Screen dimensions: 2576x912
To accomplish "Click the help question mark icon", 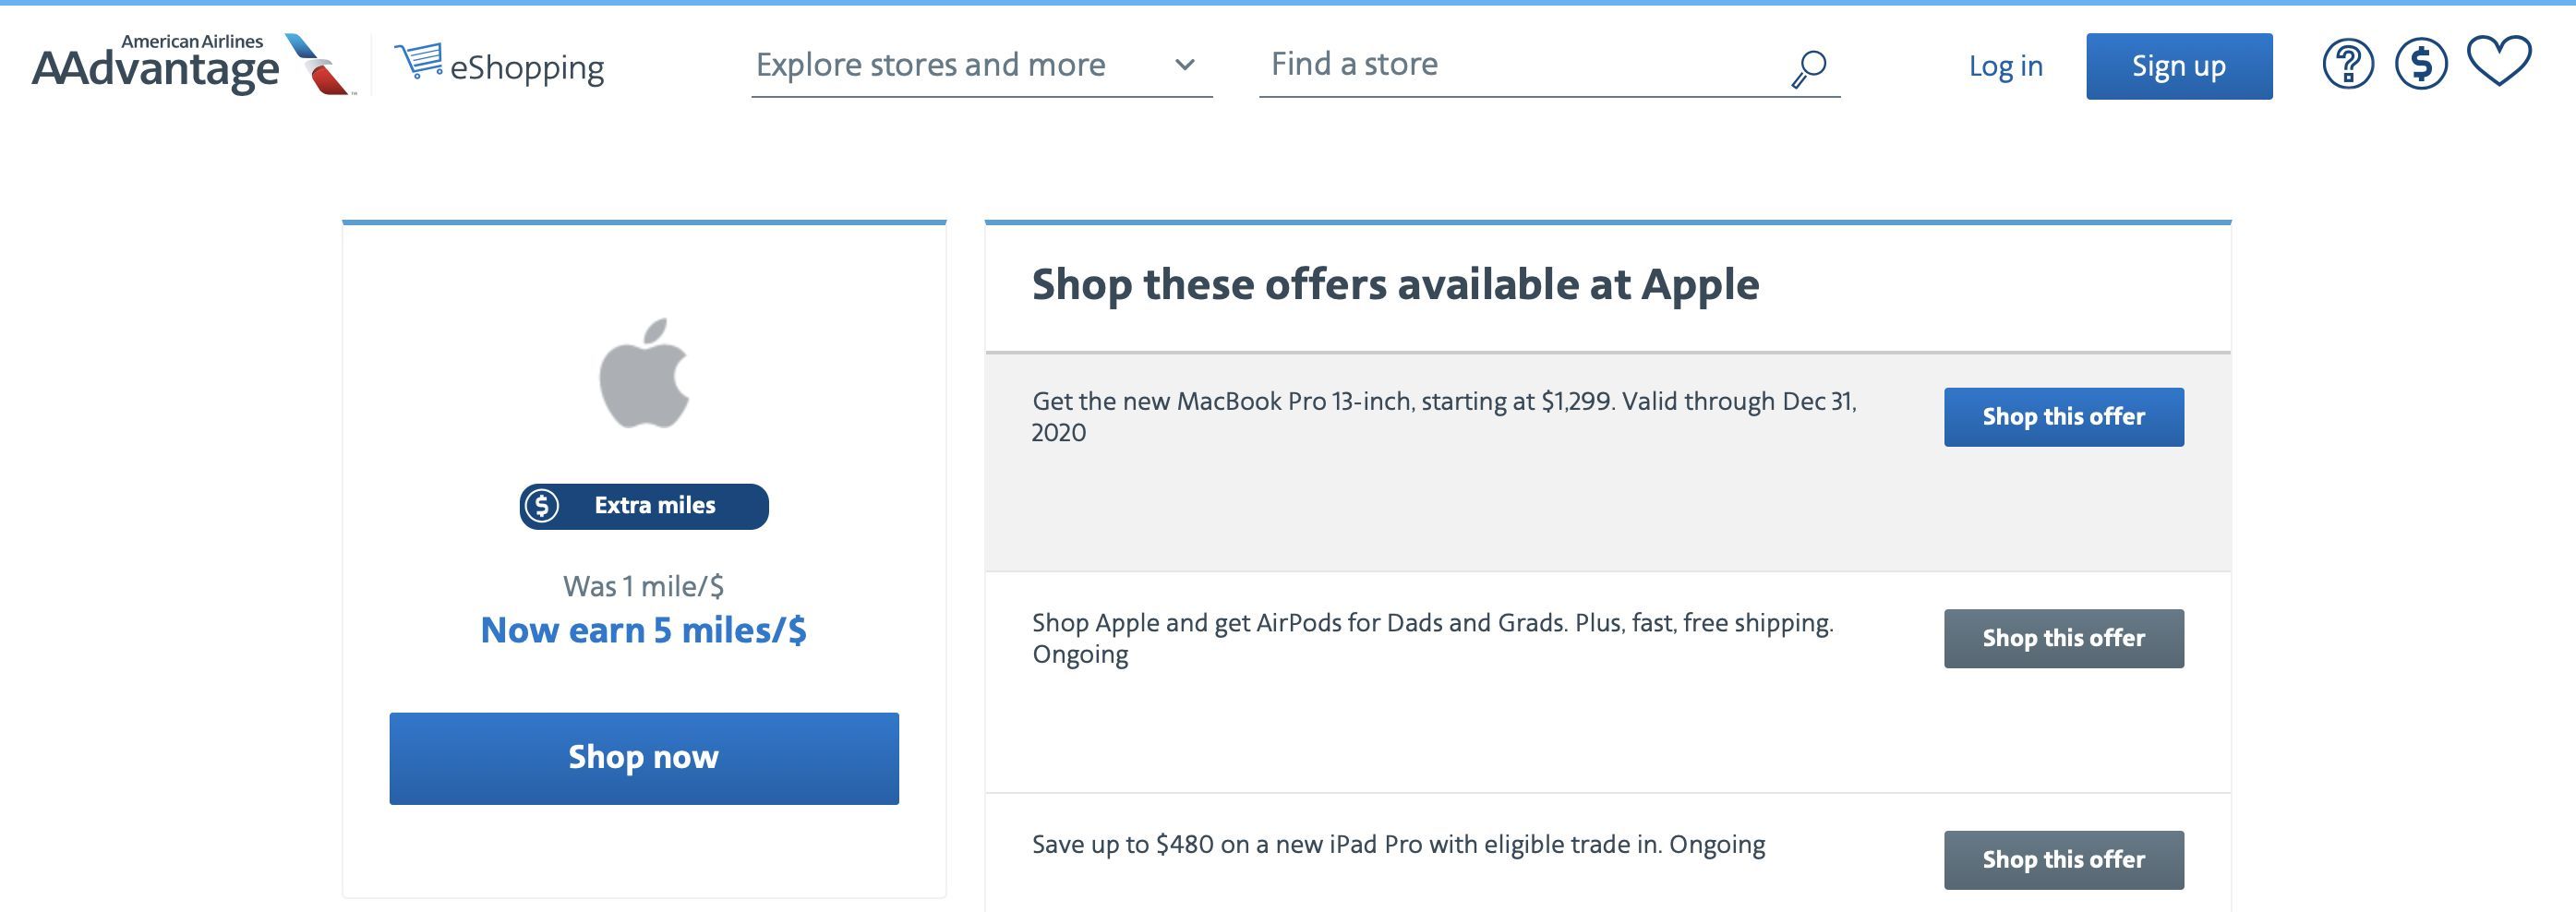I will [x=2347, y=65].
